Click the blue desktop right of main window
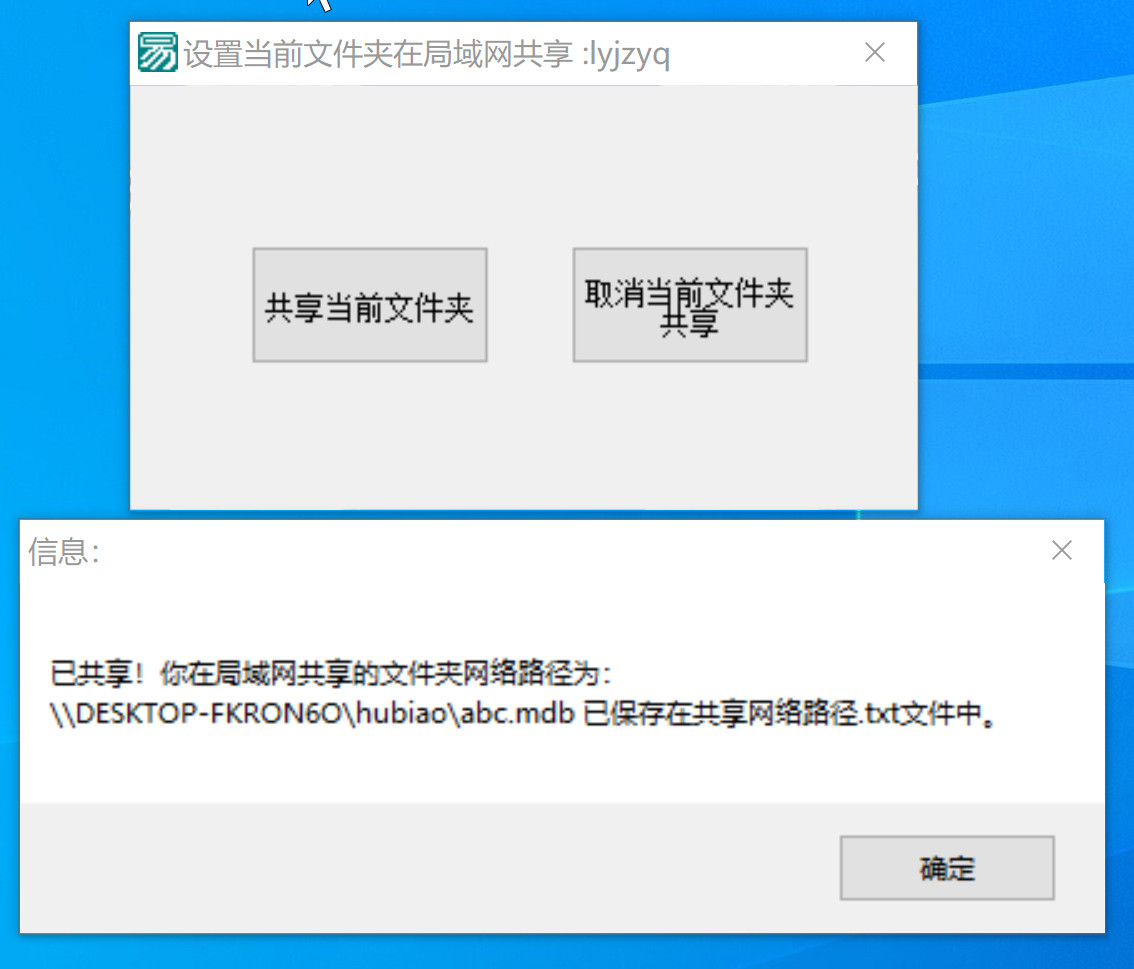The image size is (1134, 969). click(x=1026, y=253)
